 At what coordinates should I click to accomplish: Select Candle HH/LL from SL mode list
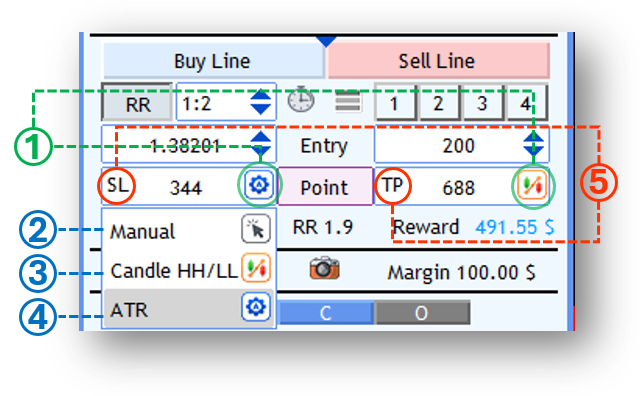click(x=189, y=269)
